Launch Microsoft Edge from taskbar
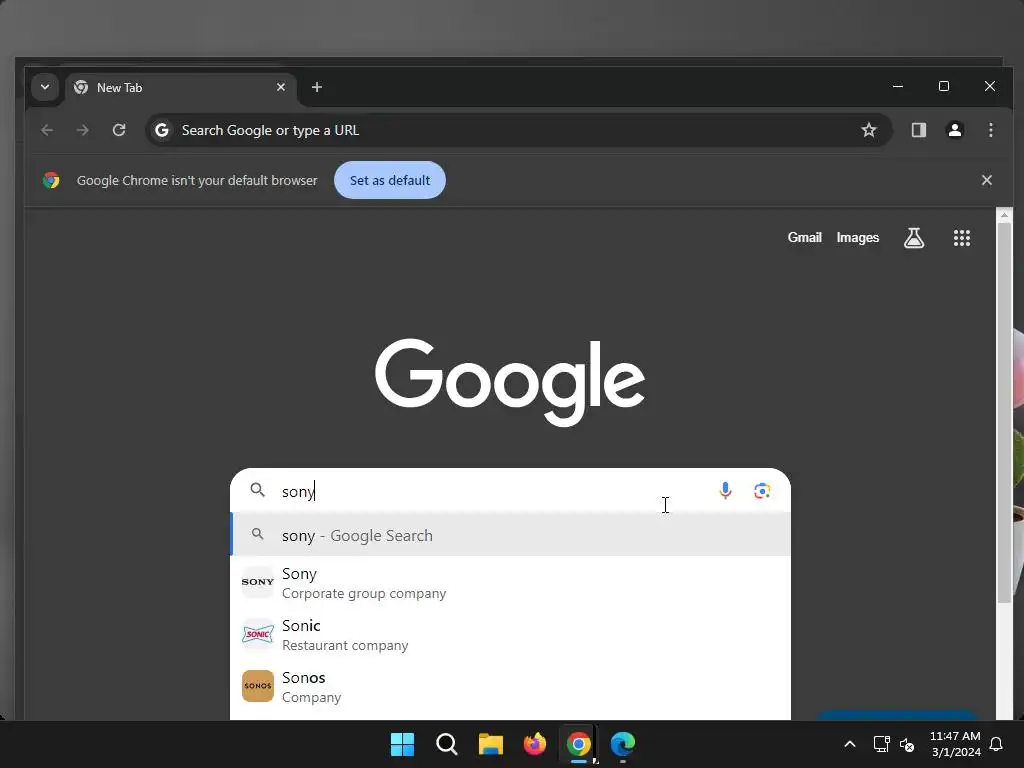This screenshot has width=1024, height=768. [623, 744]
